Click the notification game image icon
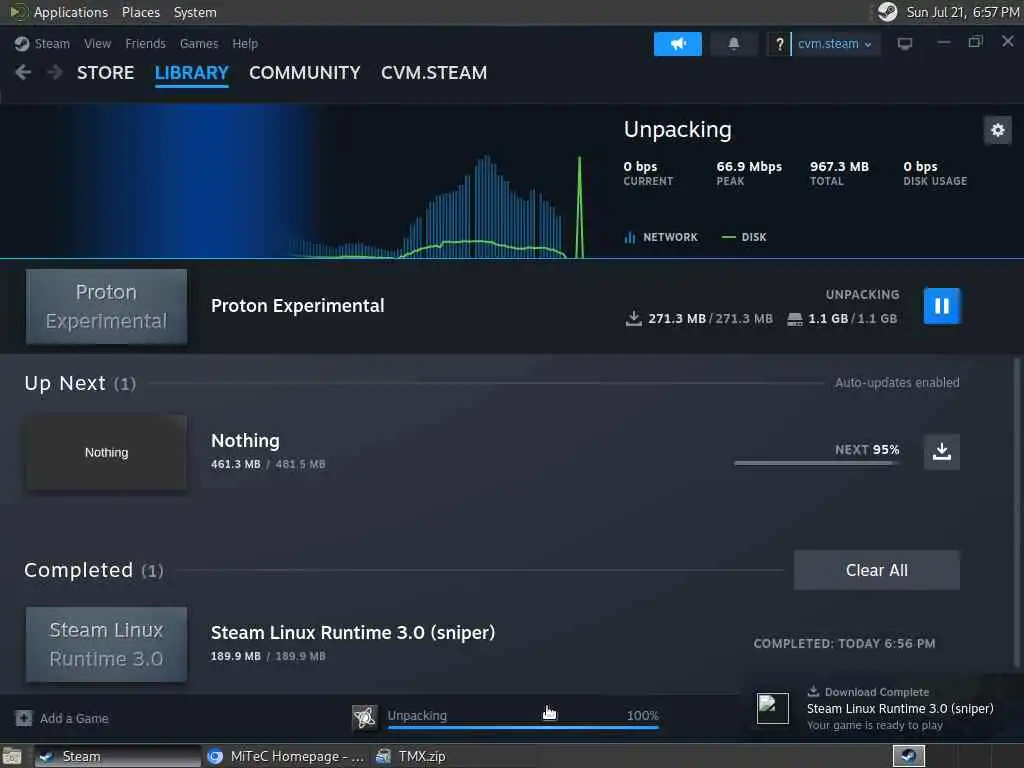Screen dimensions: 1024x768 point(773,709)
